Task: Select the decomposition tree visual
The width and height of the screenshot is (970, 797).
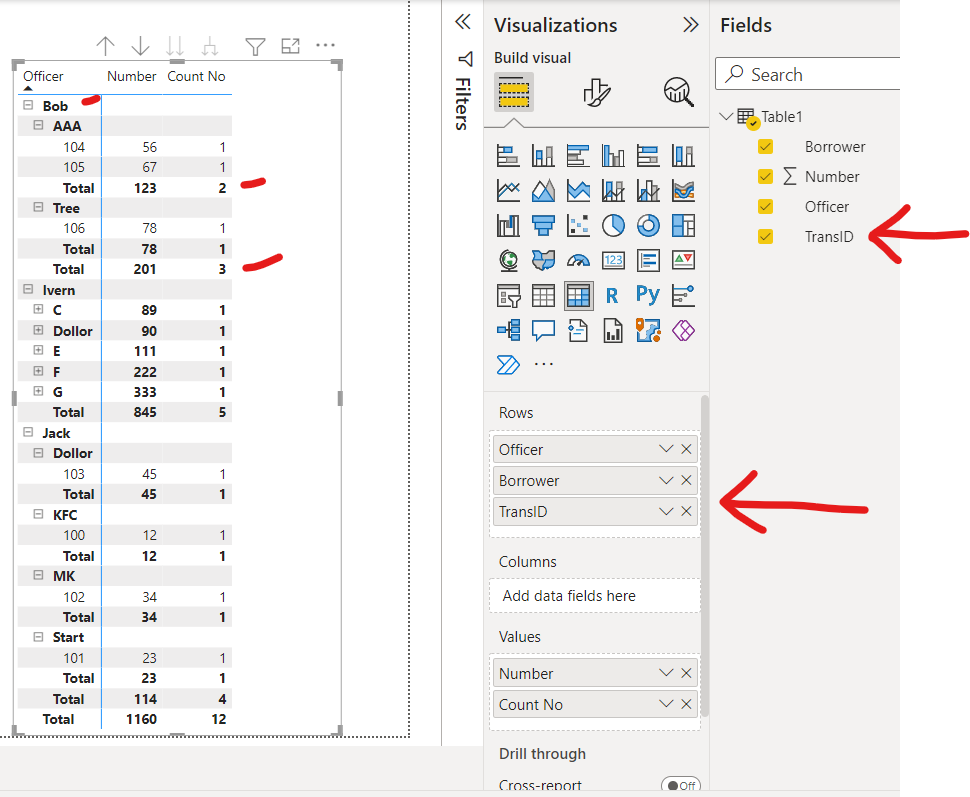Action: (x=508, y=330)
